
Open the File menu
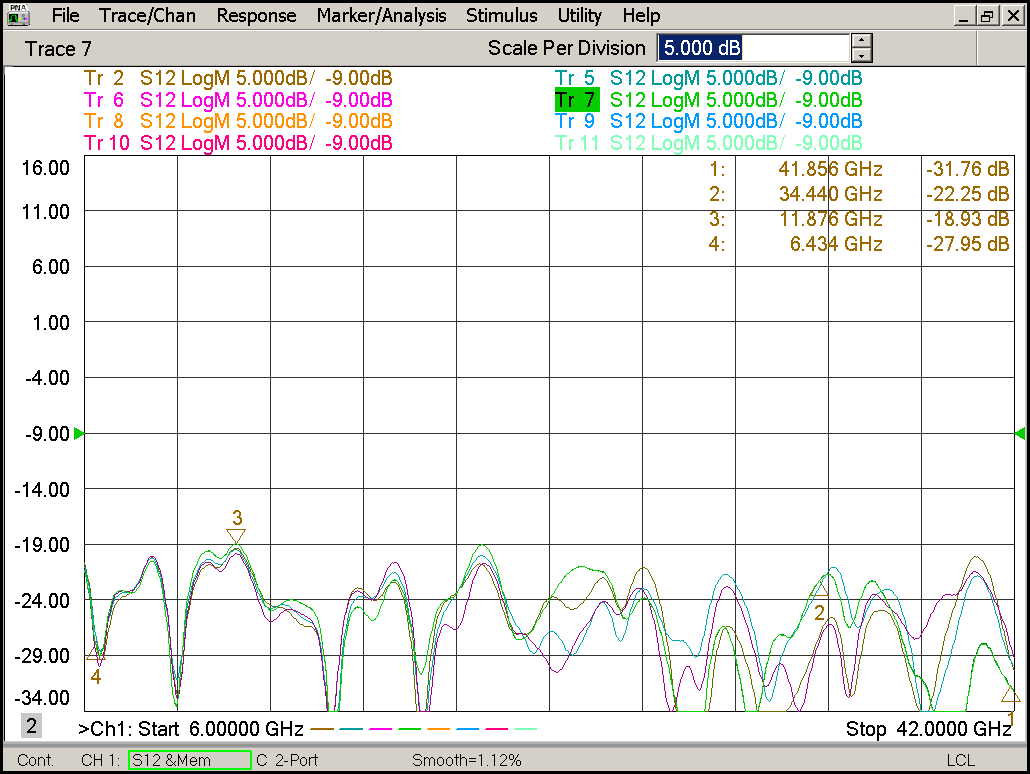(x=65, y=15)
